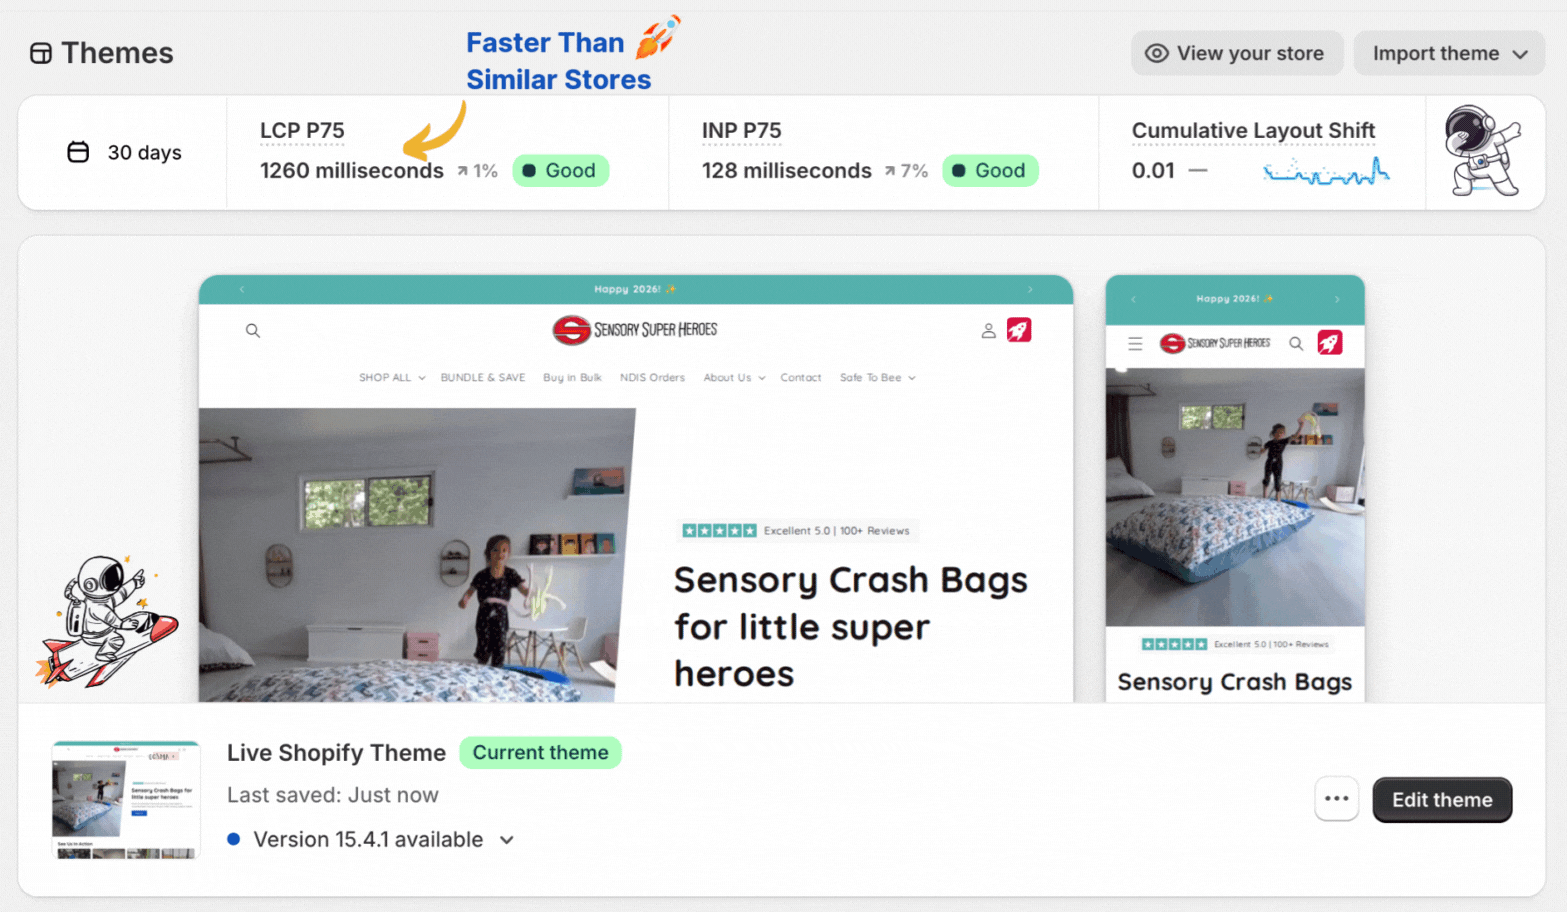This screenshot has width=1567, height=912.
Task: Click Edit theme button
Action: point(1442,800)
